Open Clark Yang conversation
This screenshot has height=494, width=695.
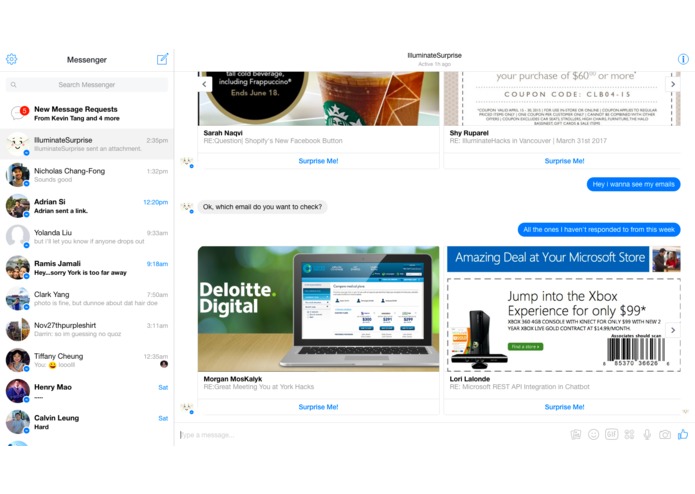[x=87, y=299]
